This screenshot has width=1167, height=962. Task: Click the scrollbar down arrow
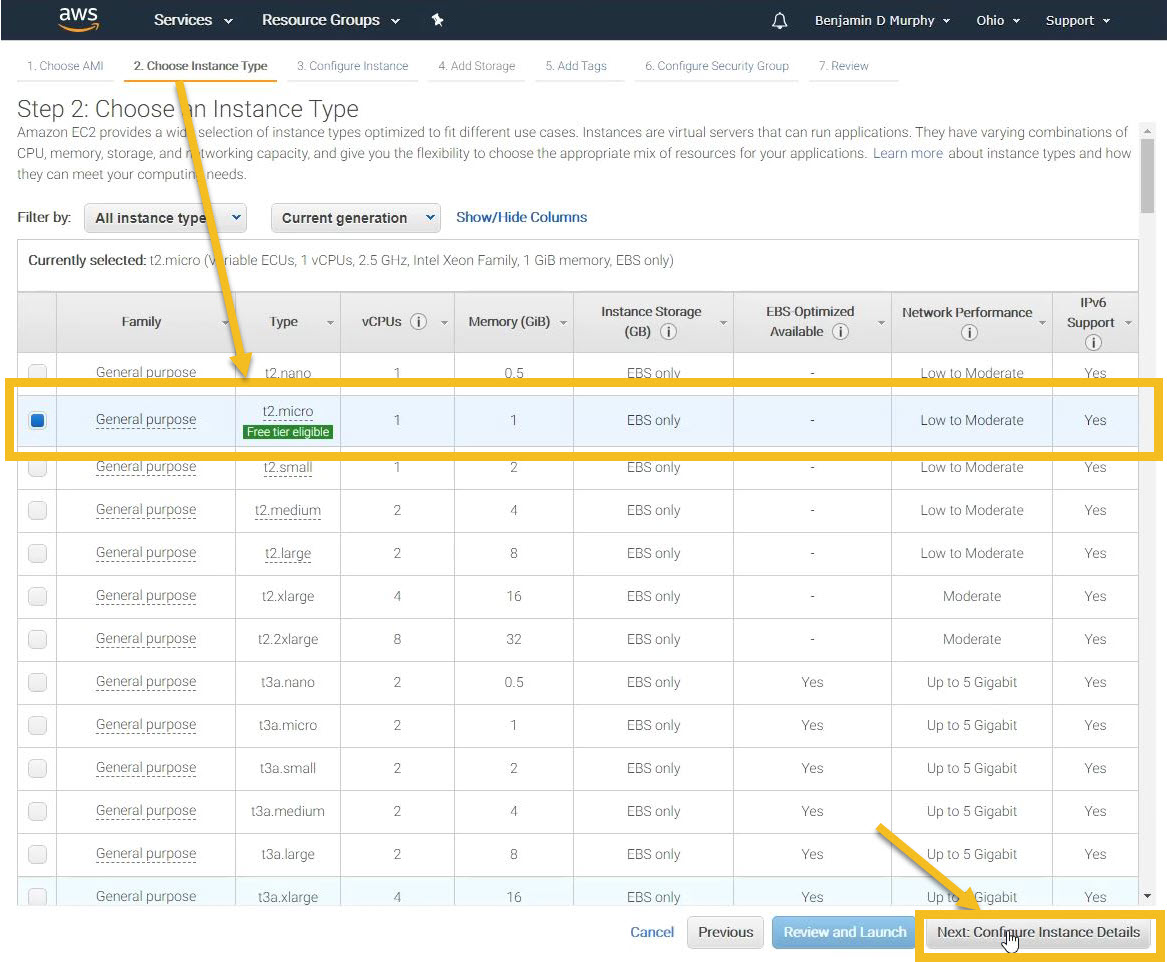(1147, 896)
